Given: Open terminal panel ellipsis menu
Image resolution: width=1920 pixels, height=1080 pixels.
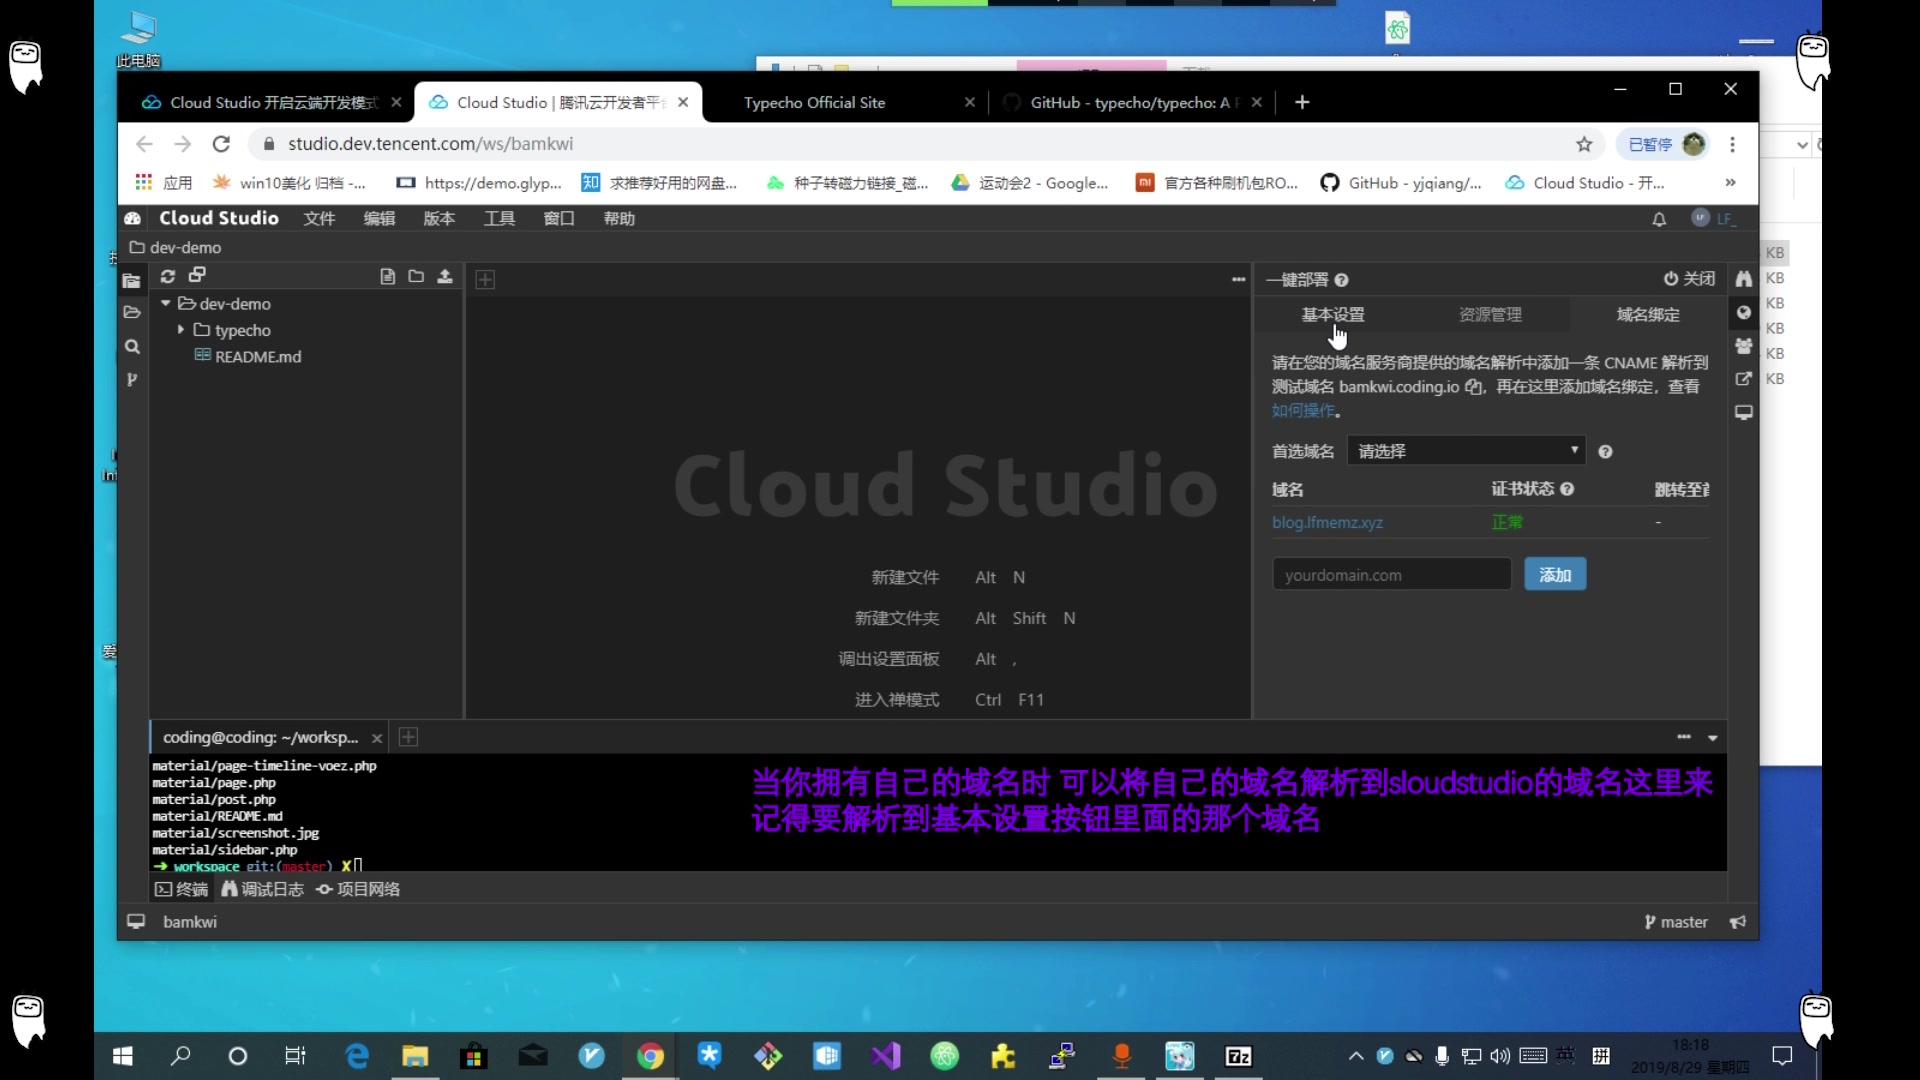Looking at the screenshot, I should 1684,737.
